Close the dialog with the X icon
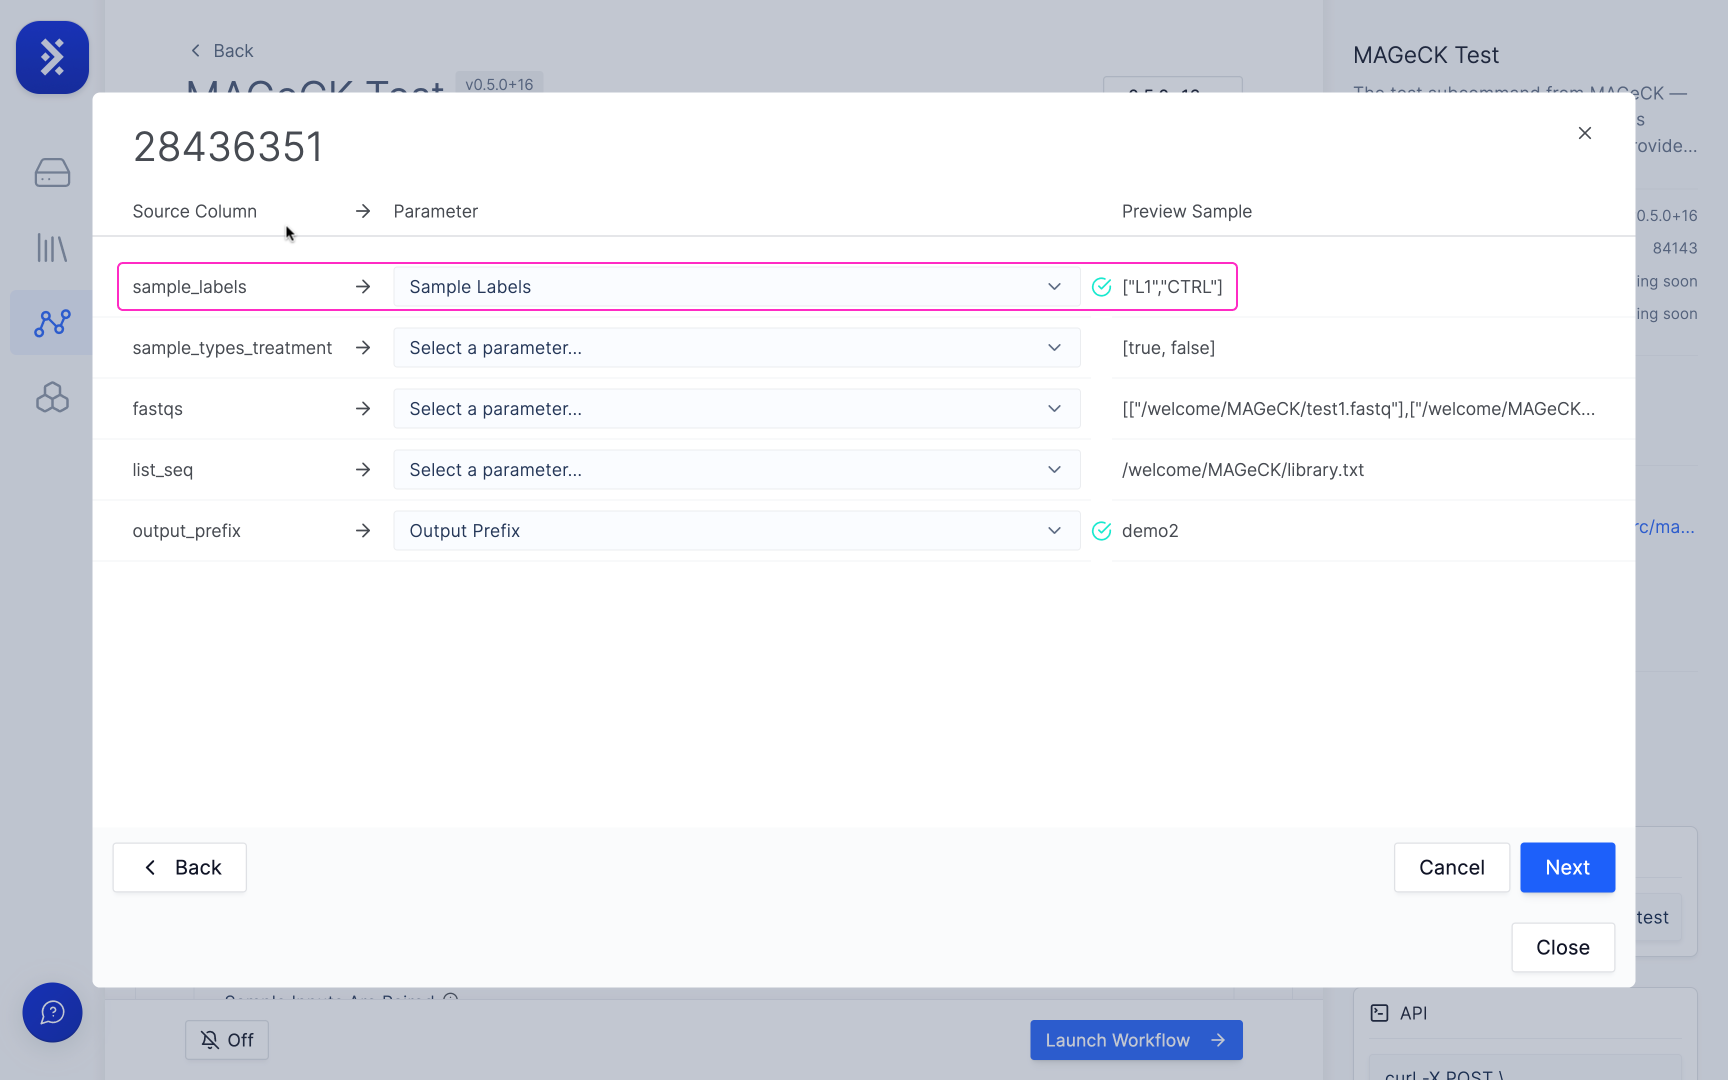 click(x=1584, y=133)
